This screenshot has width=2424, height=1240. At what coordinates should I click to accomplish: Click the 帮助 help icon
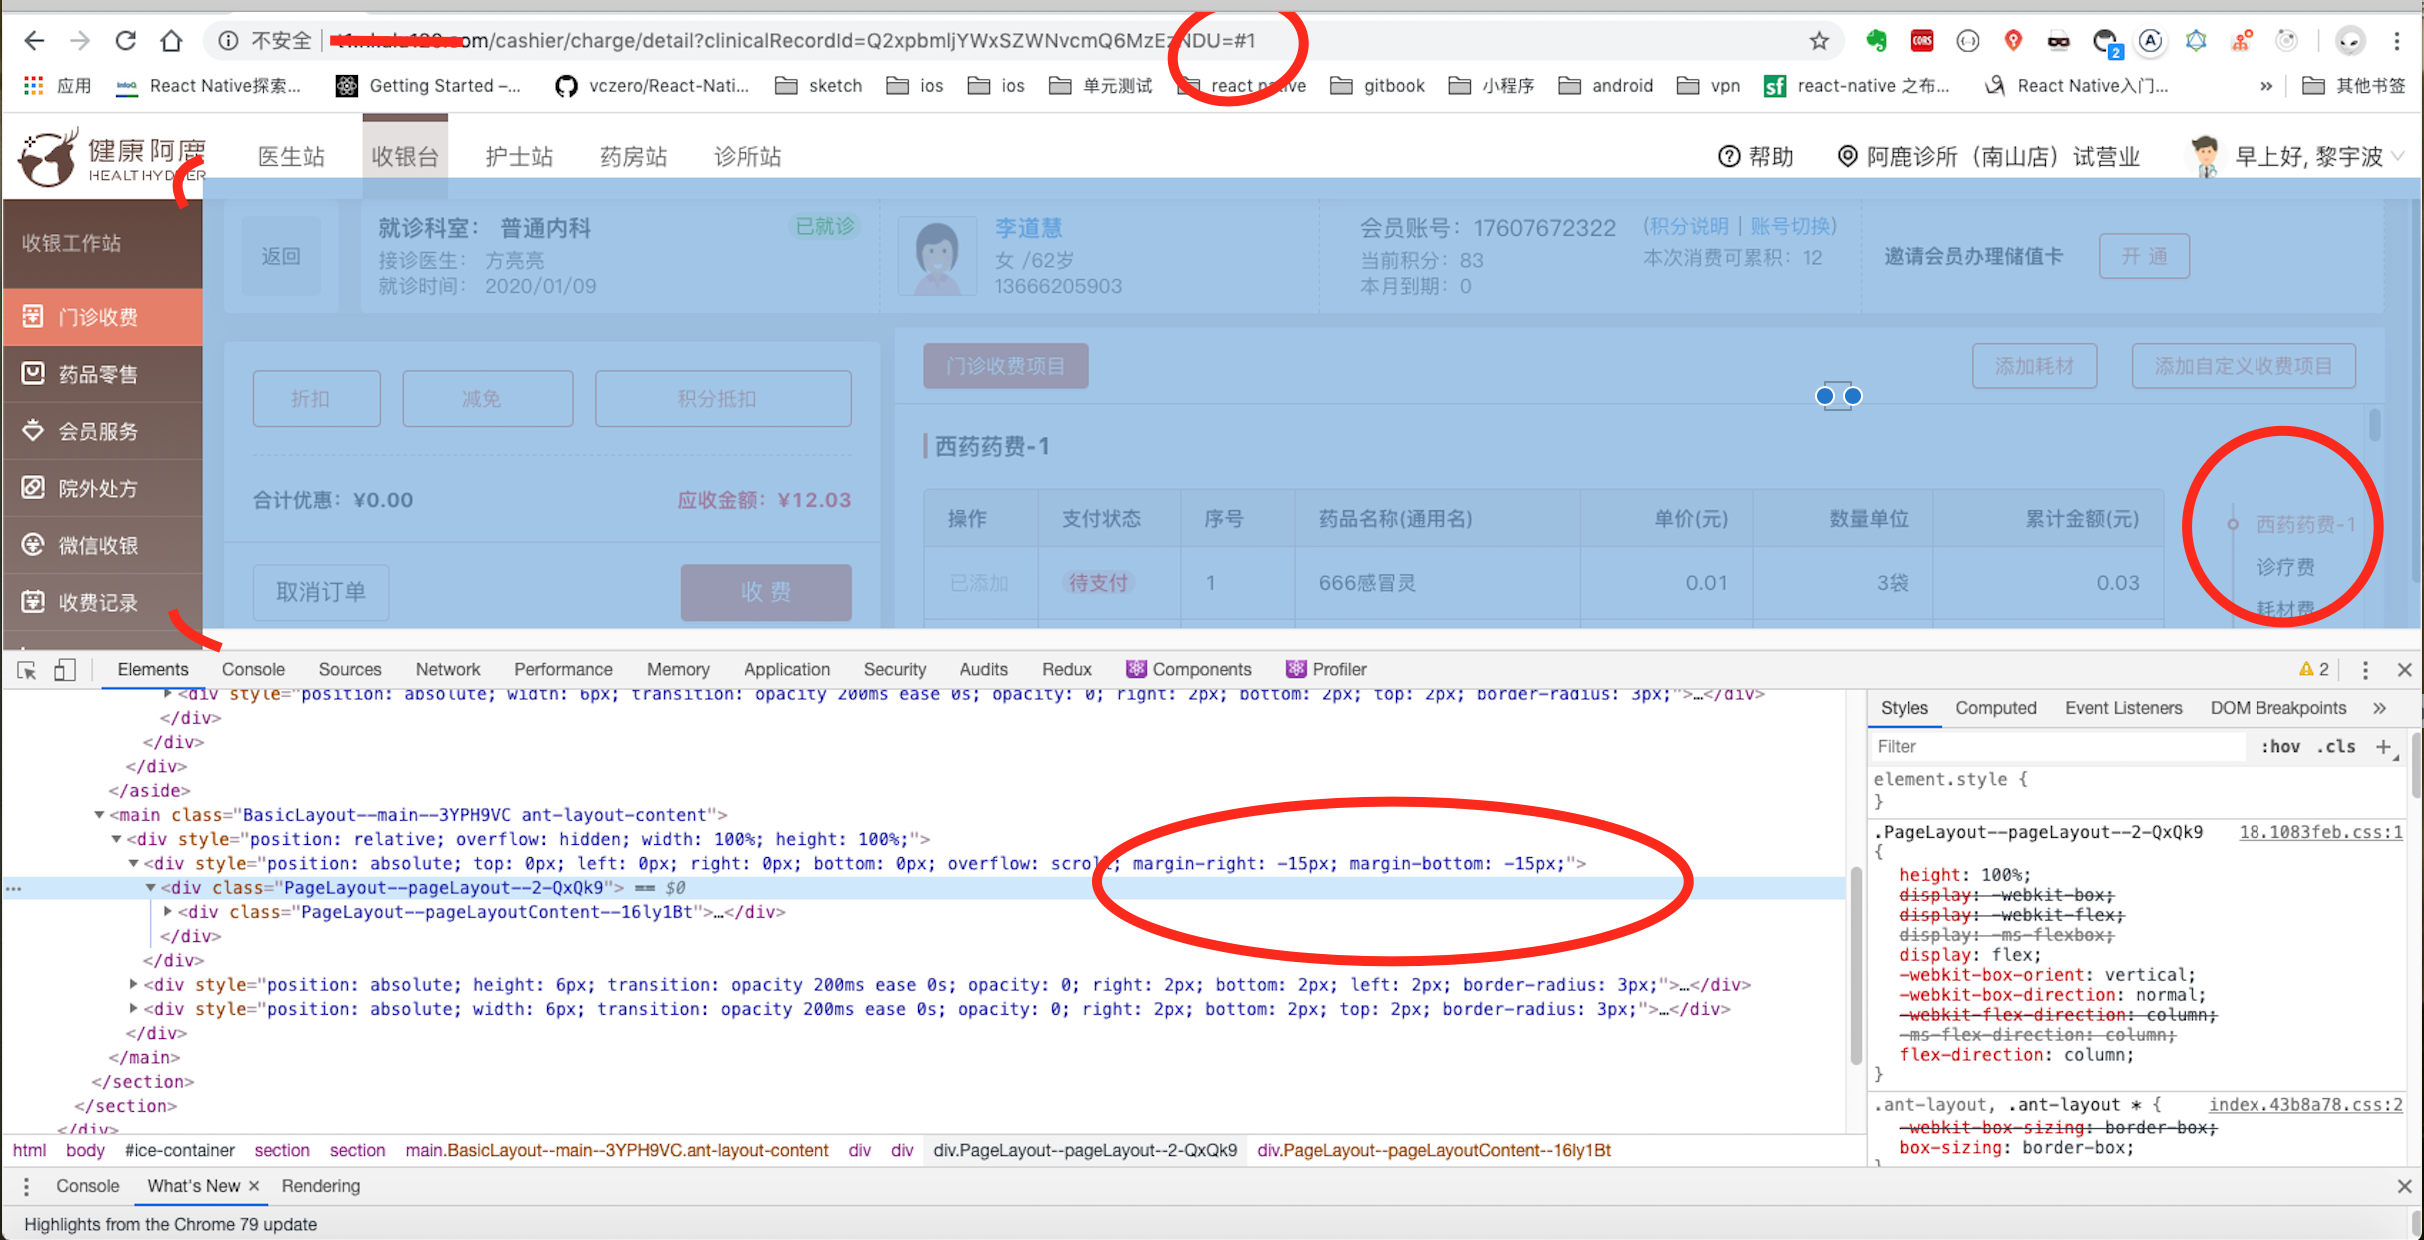tap(1730, 156)
